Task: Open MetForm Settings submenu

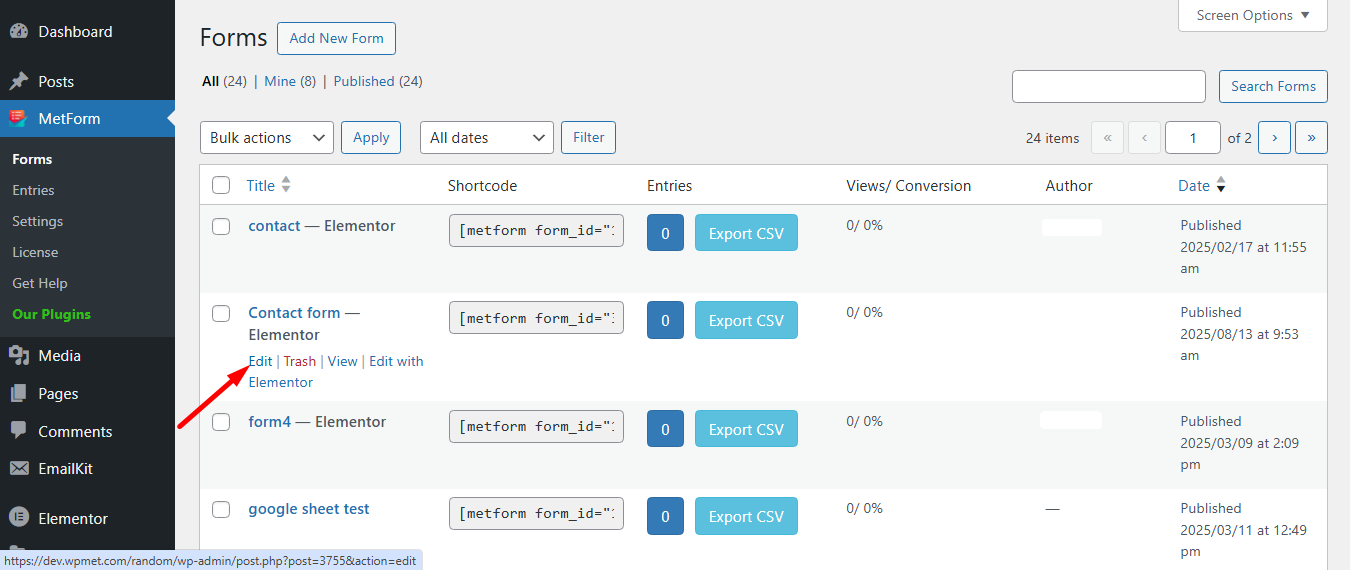Action: (37, 221)
